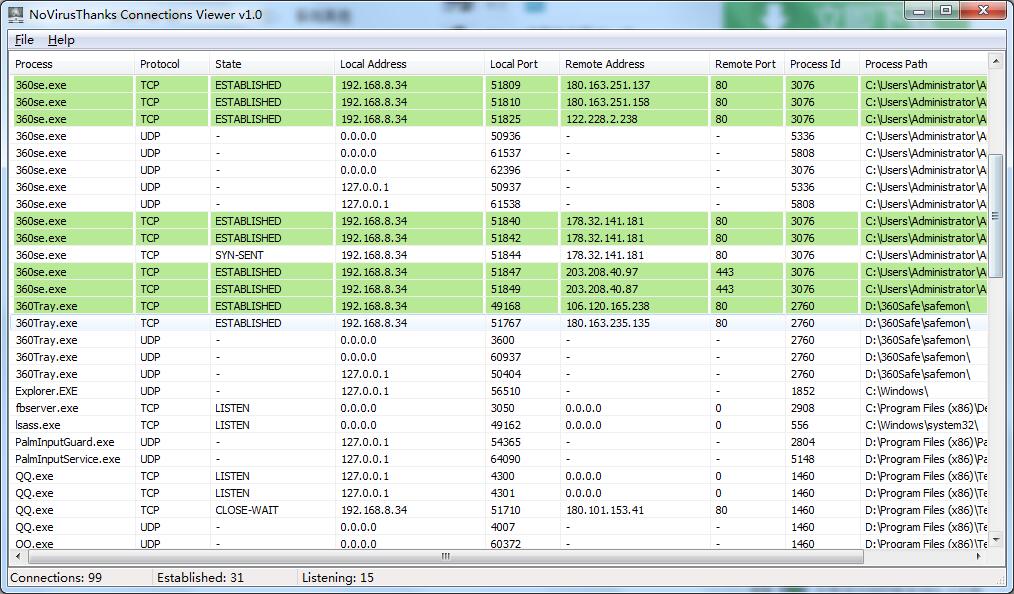Sort by State column header
Image resolution: width=1014 pixels, height=594 pixels.
pyautogui.click(x=272, y=64)
